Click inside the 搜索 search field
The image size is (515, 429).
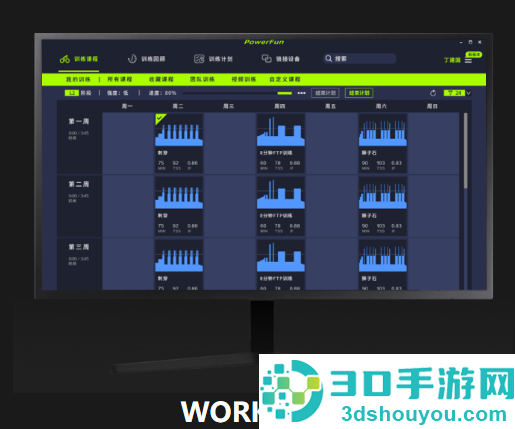pos(359,59)
